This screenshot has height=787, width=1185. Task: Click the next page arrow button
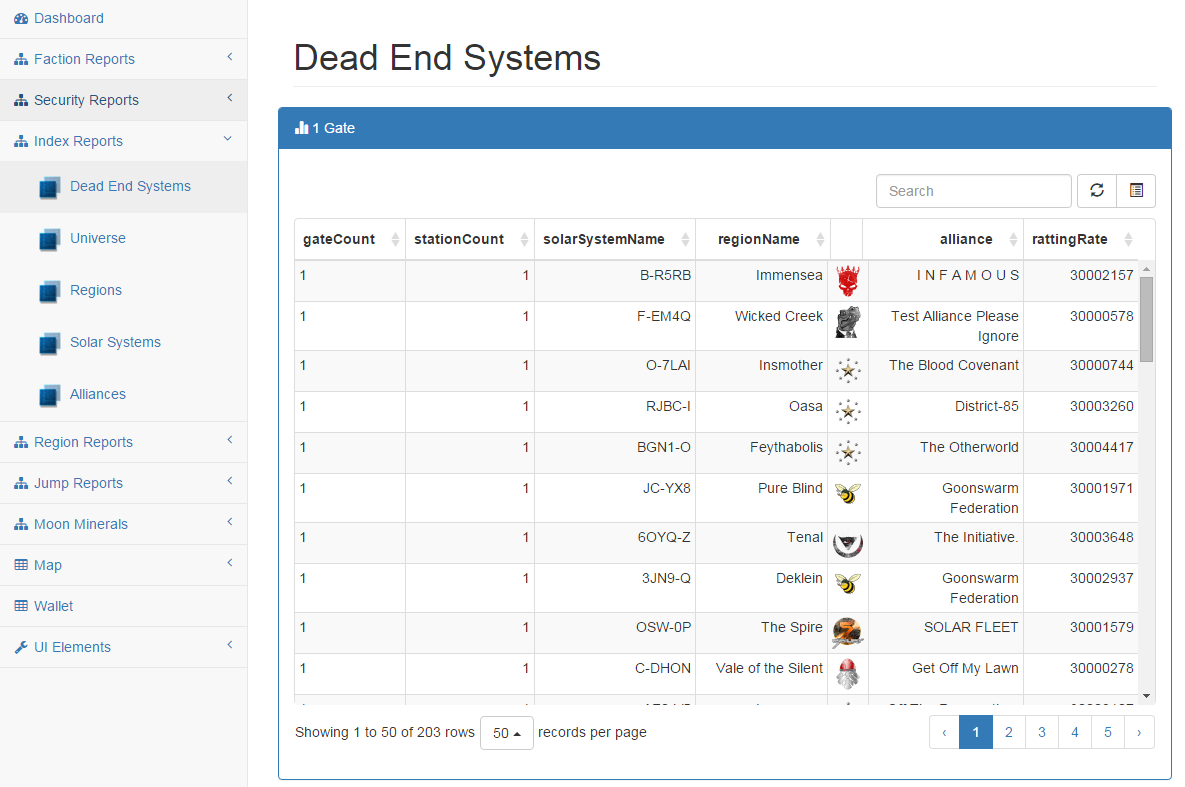tap(1138, 732)
